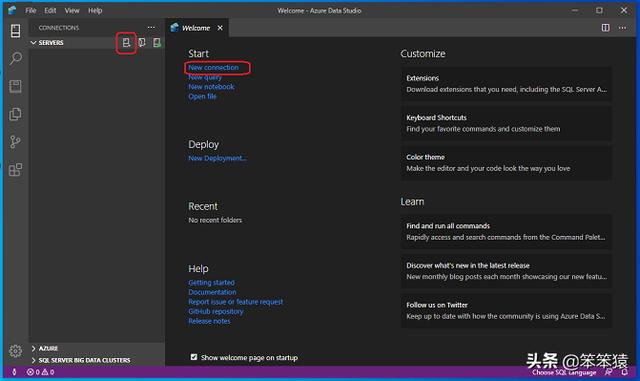
Task: Click the New connection link
Action: point(213,67)
